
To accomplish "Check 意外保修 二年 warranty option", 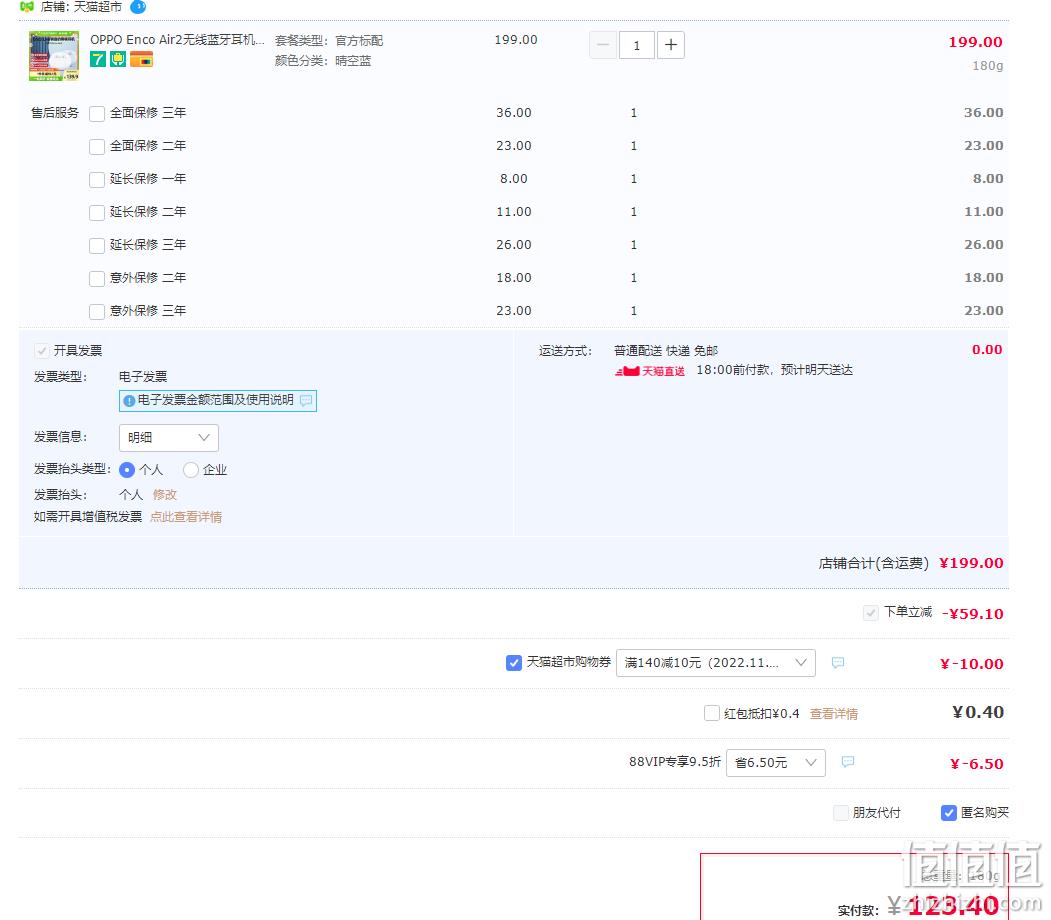I will (97, 278).
